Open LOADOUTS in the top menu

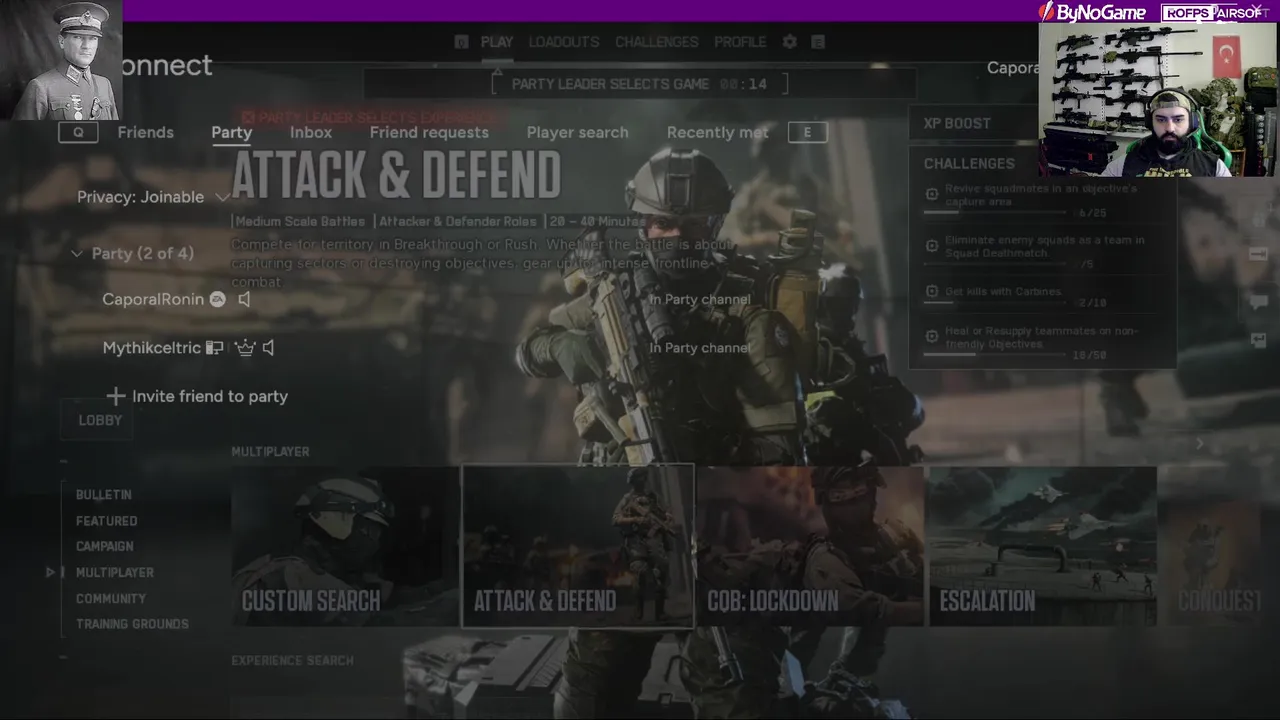(564, 42)
